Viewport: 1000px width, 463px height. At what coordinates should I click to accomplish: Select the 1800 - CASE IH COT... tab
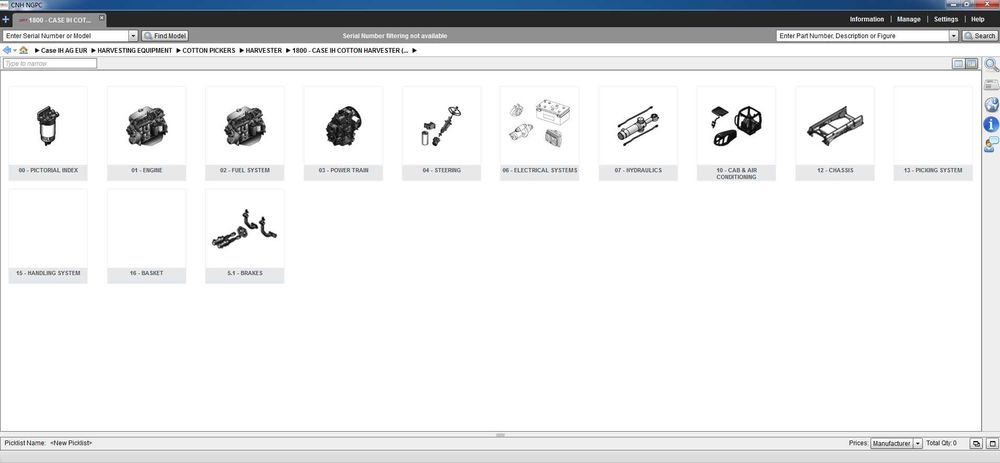61,20
